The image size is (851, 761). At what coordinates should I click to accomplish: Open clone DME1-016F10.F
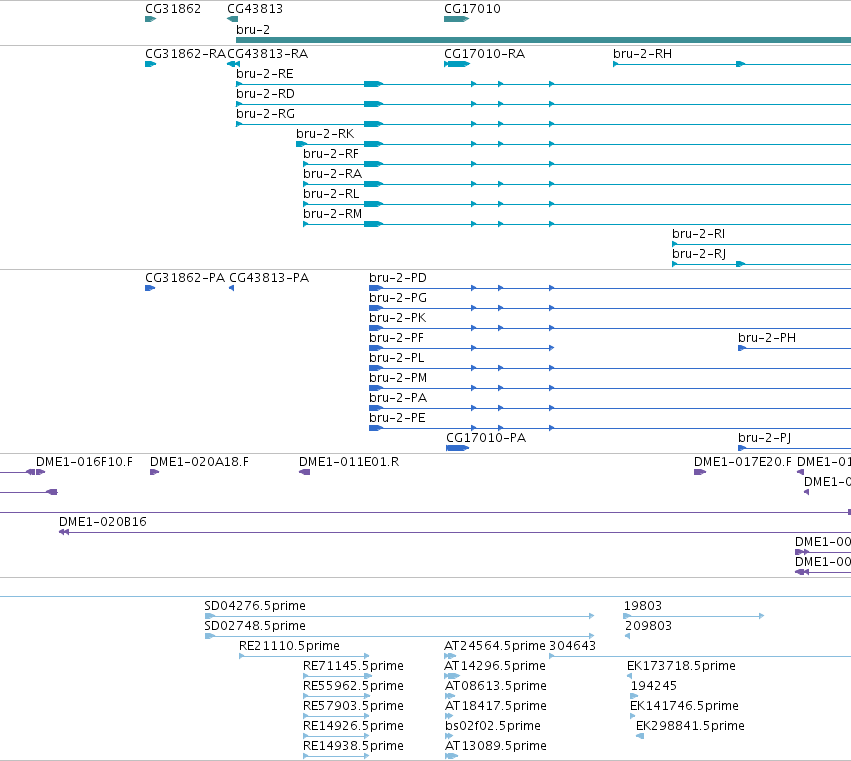[84, 462]
